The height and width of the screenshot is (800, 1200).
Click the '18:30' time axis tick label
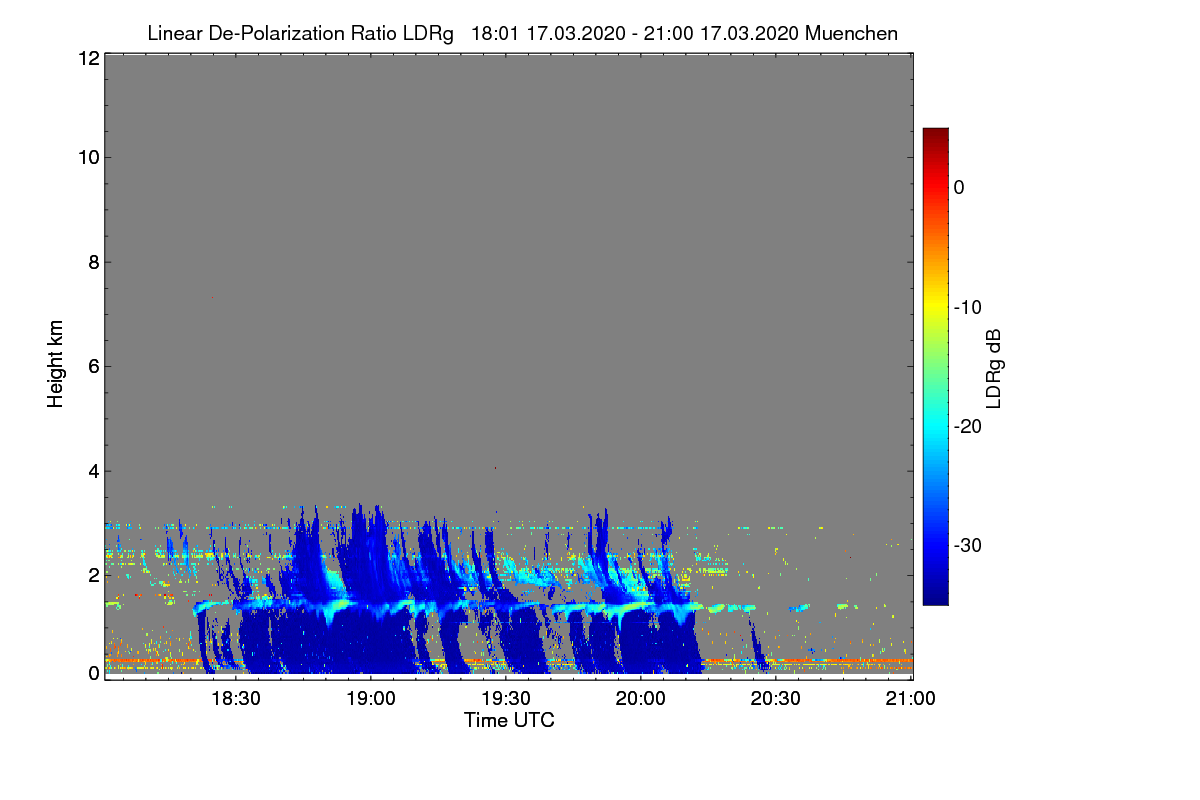[237, 699]
